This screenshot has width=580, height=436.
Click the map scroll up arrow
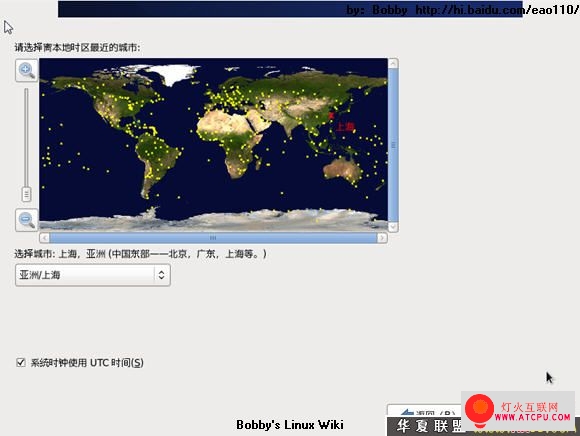[393, 63]
